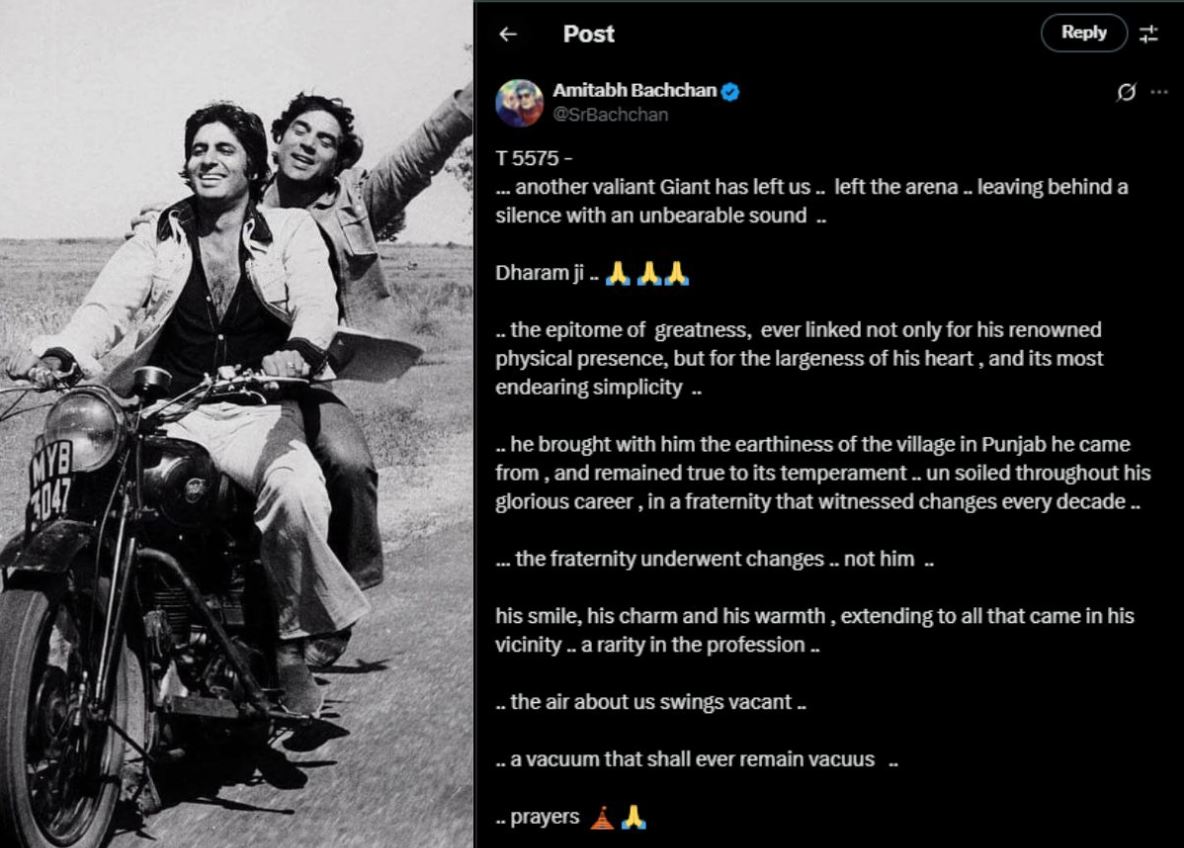Click the "epitome of greatness" paragraph
This screenshot has height=848, width=1184.
(x=798, y=358)
